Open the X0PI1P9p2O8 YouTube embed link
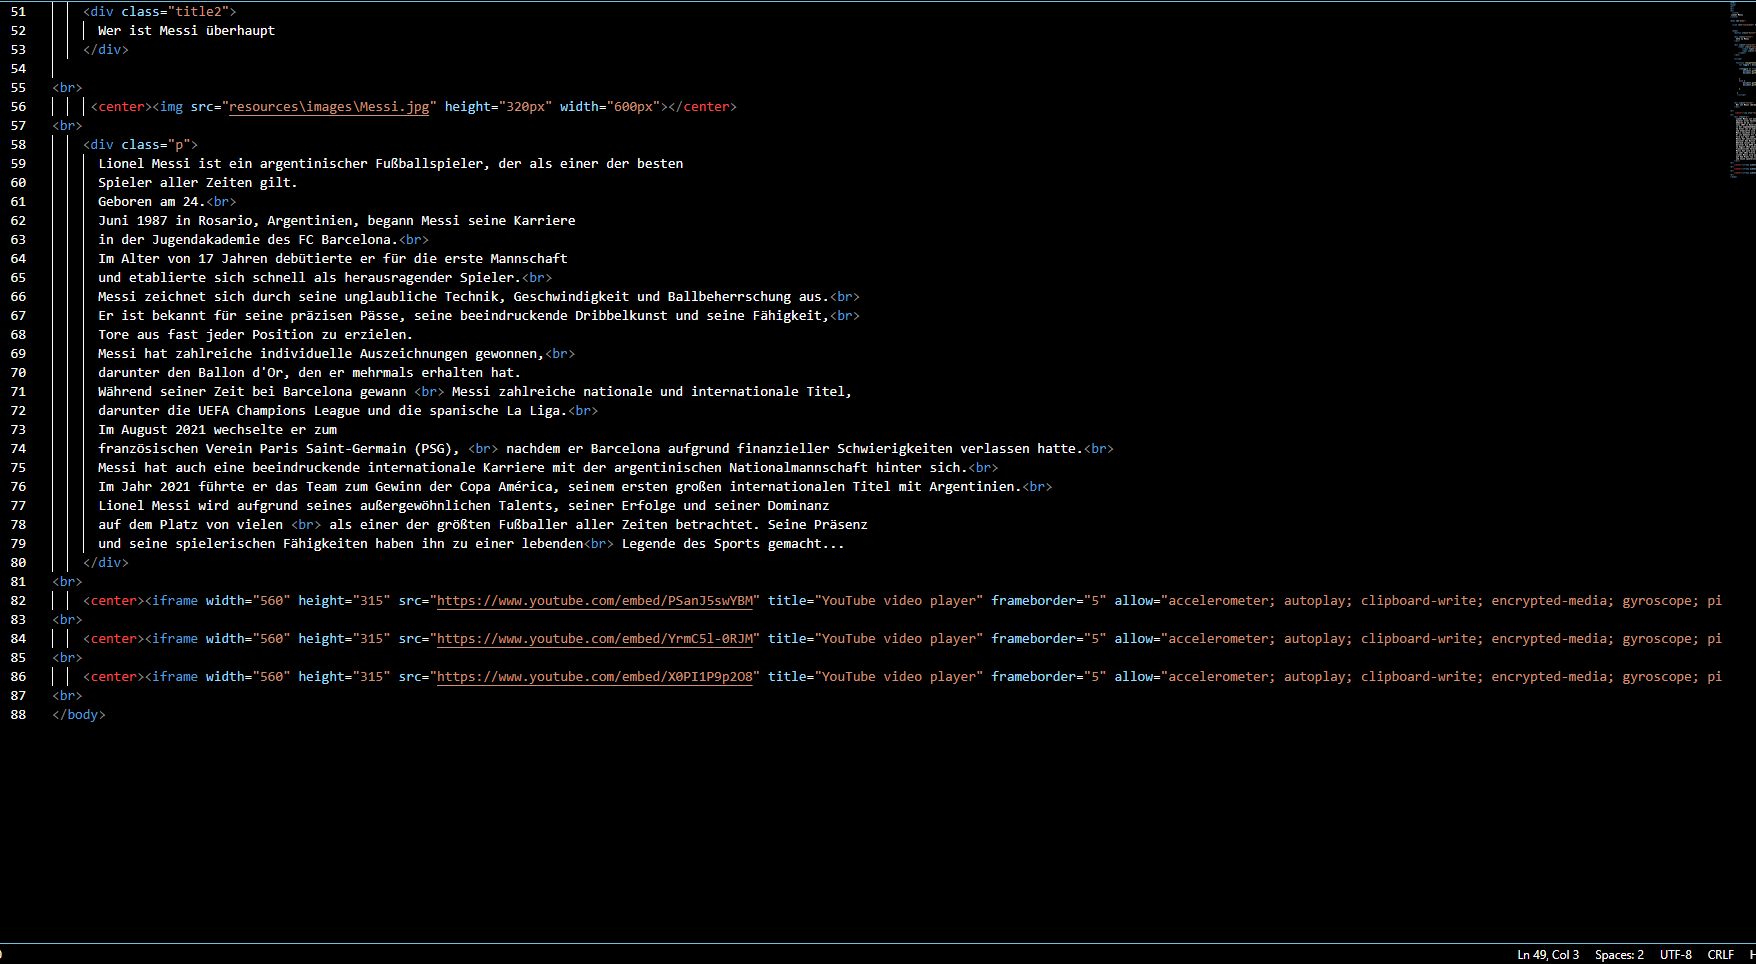Viewport: 1756px width, 964px height. [x=596, y=676]
